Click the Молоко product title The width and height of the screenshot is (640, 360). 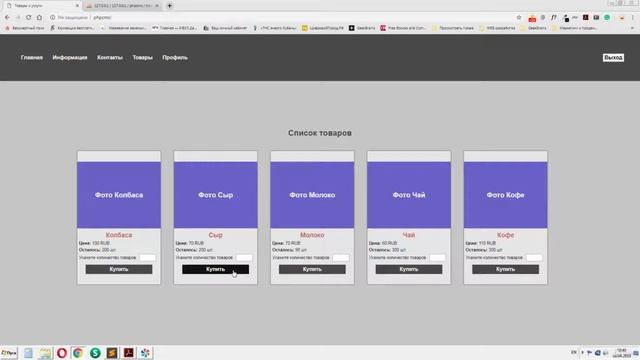[312, 235]
